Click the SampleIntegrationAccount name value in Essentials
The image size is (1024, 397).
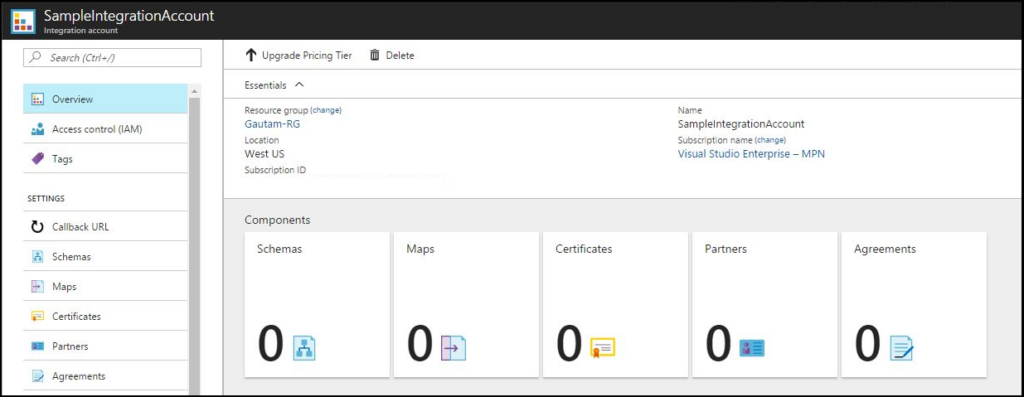[x=741, y=124]
